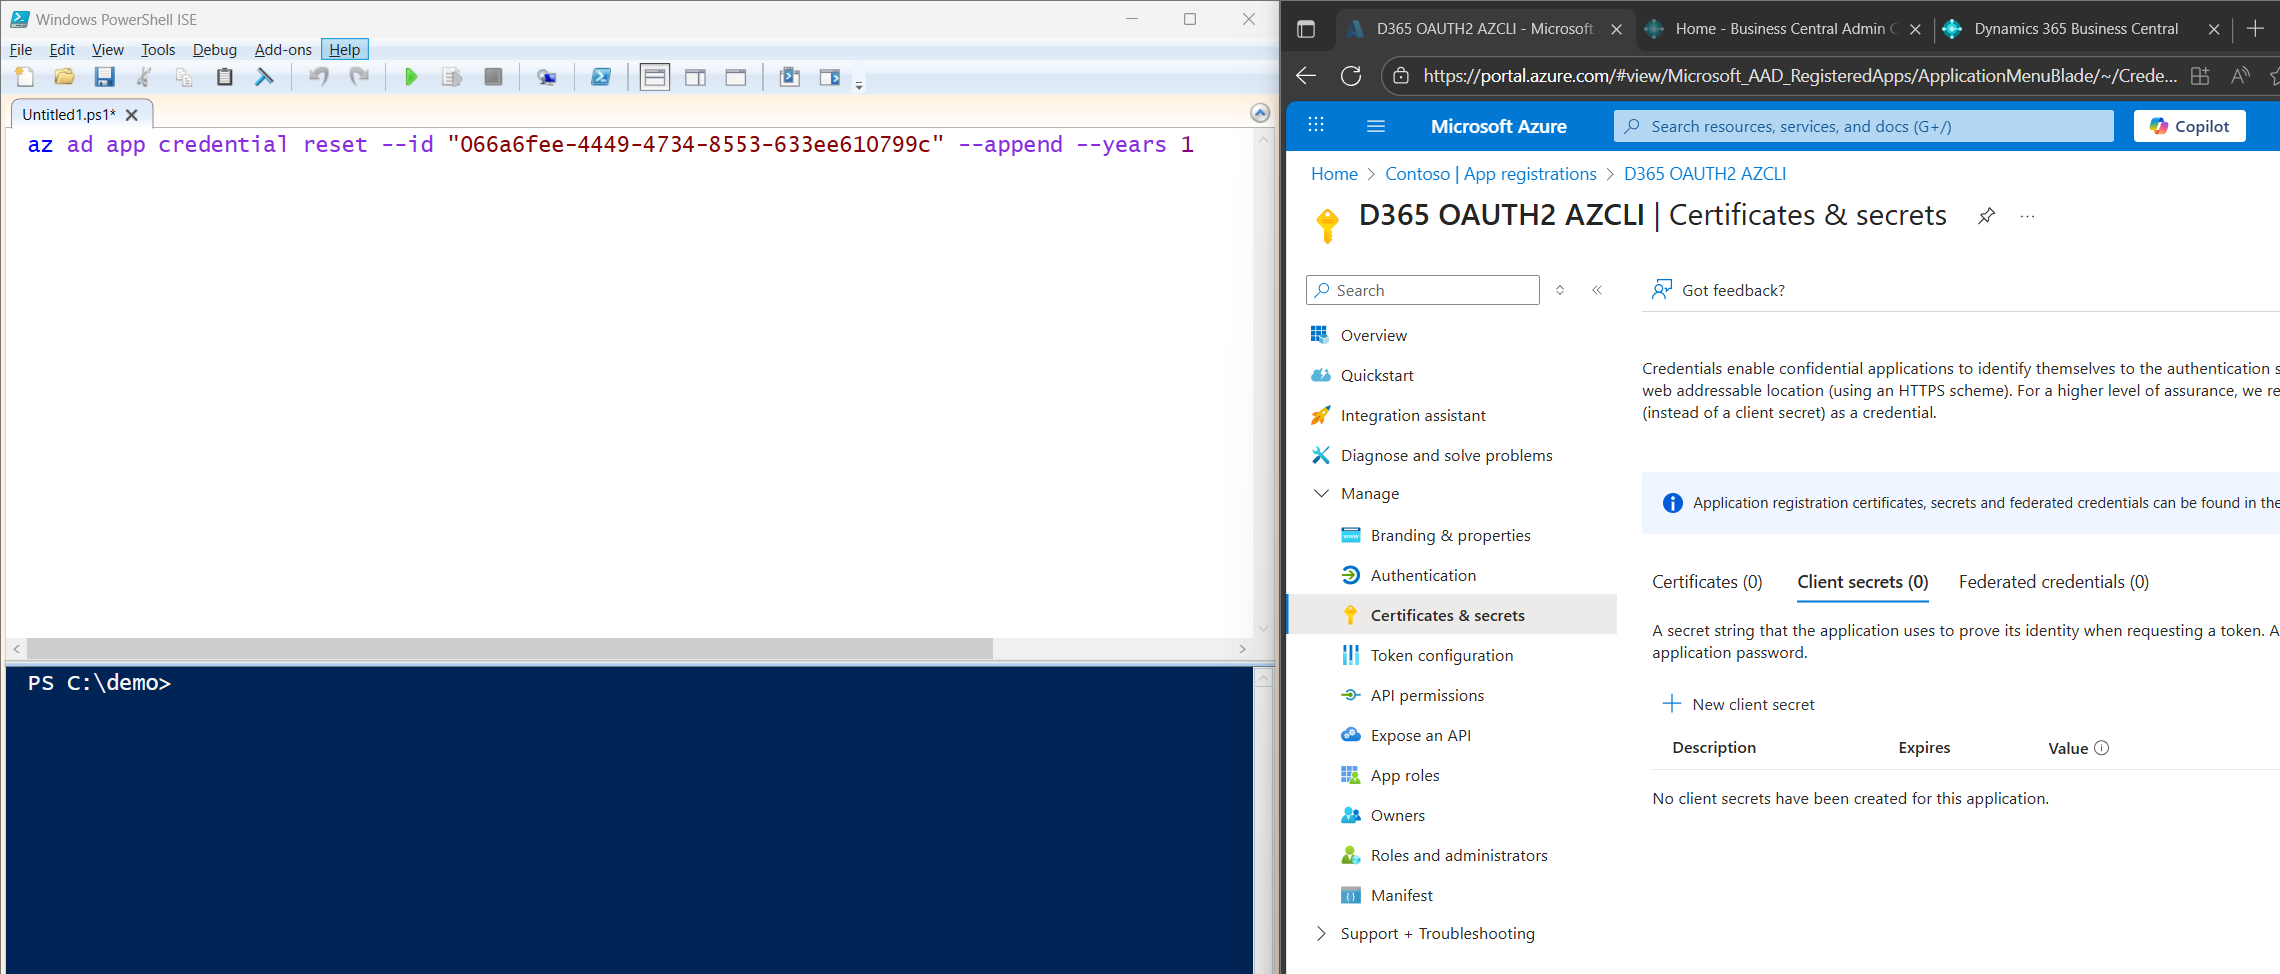Click the browser address bar URL
Image resolution: width=2280 pixels, height=974 pixels.
1799,76
